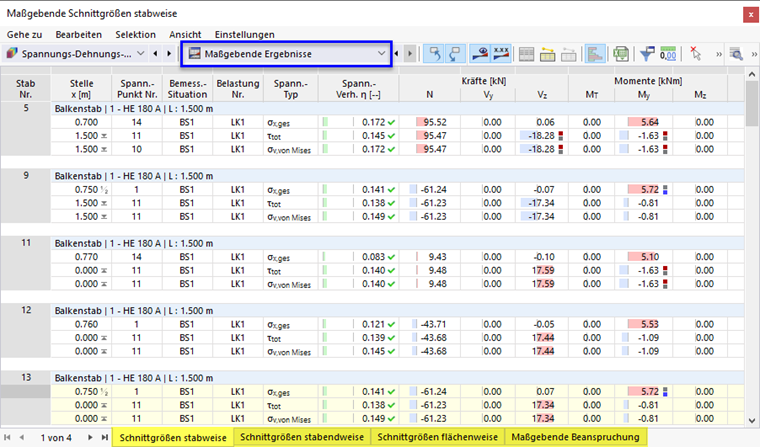The width and height of the screenshot is (760, 447).
Task: Export the table to Excel
Action: tap(620, 54)
